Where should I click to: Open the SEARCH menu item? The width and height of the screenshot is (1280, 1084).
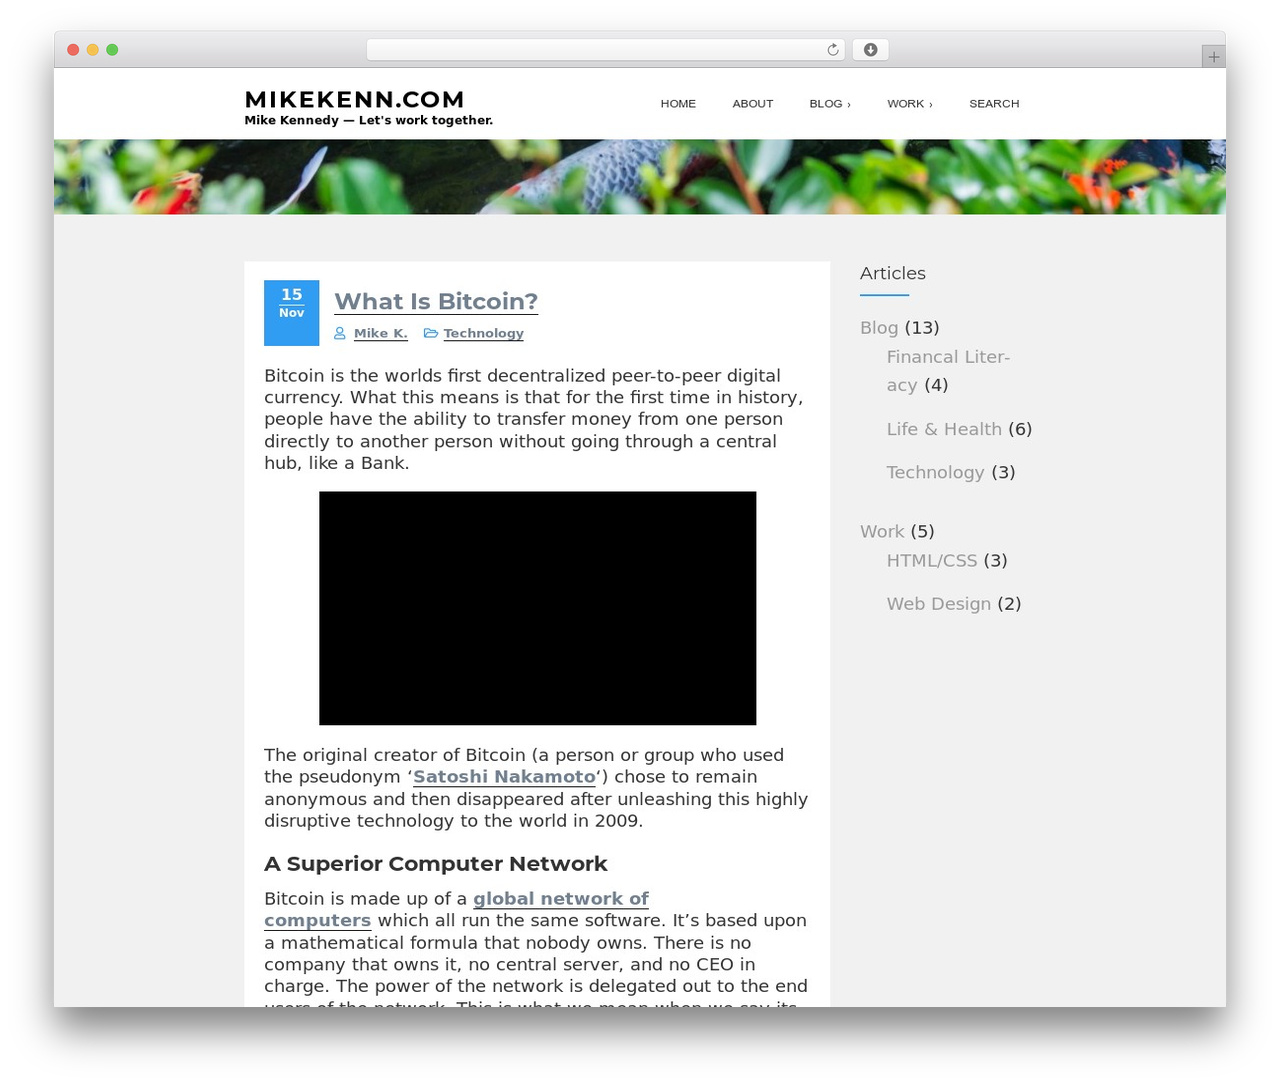[994, 104]
